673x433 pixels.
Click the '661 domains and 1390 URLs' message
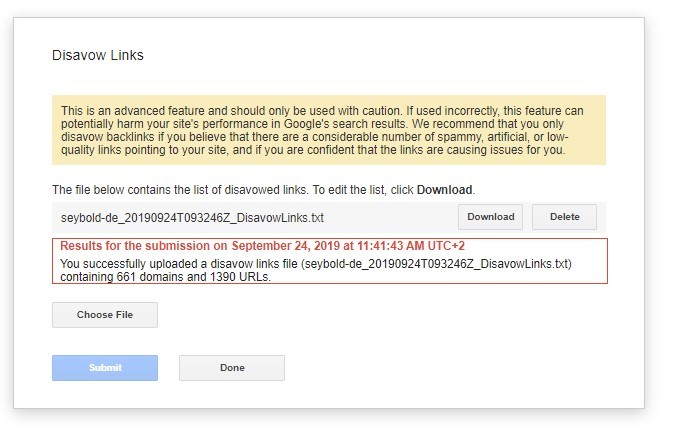coord(315,270)
